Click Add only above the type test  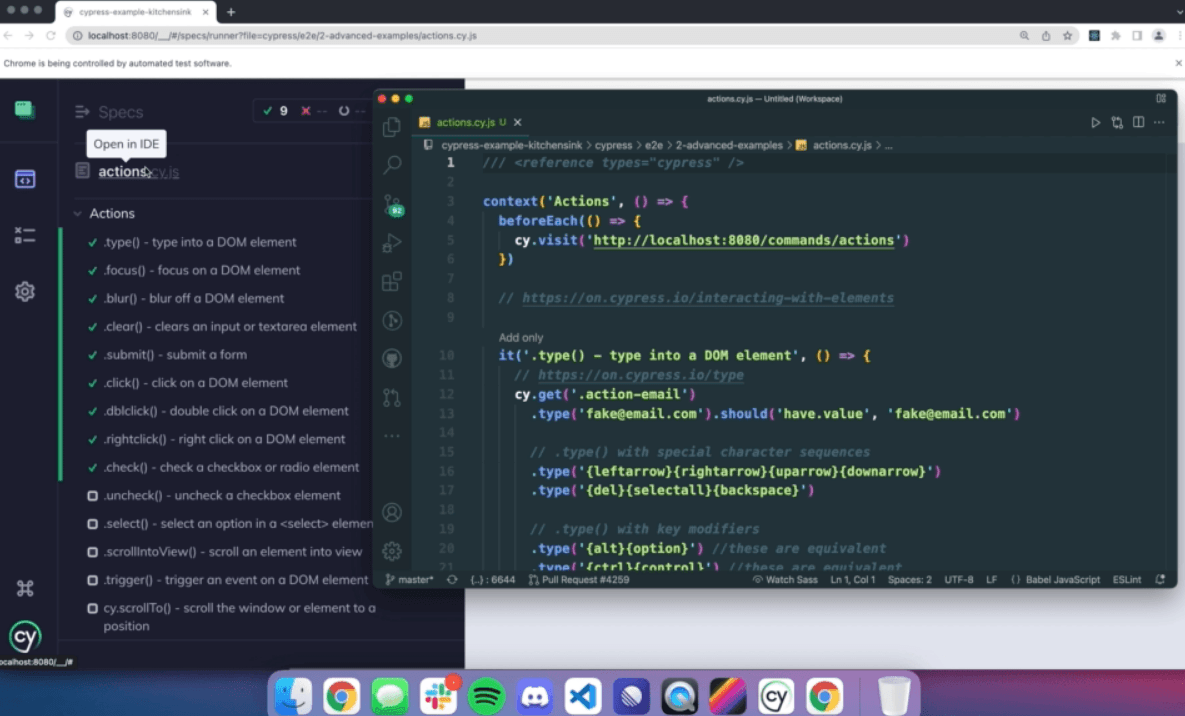click(521, 337)
